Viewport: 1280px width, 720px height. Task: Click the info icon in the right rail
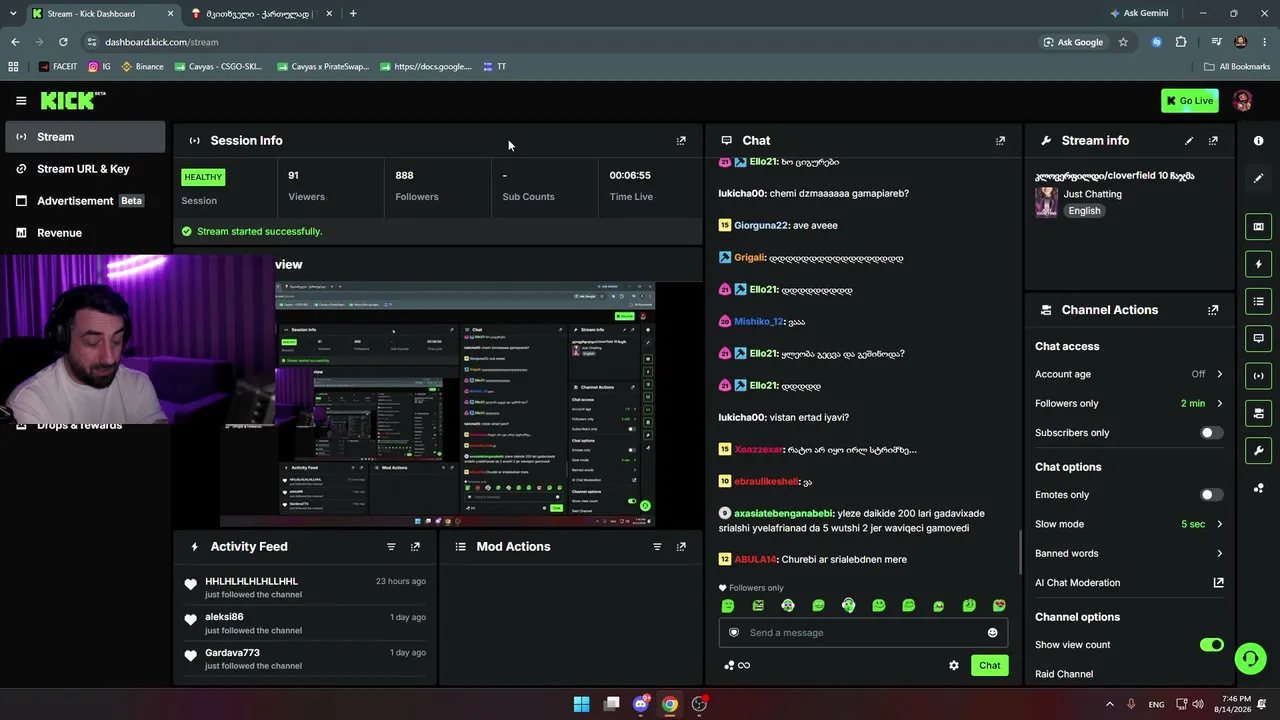click(1258, 141)
